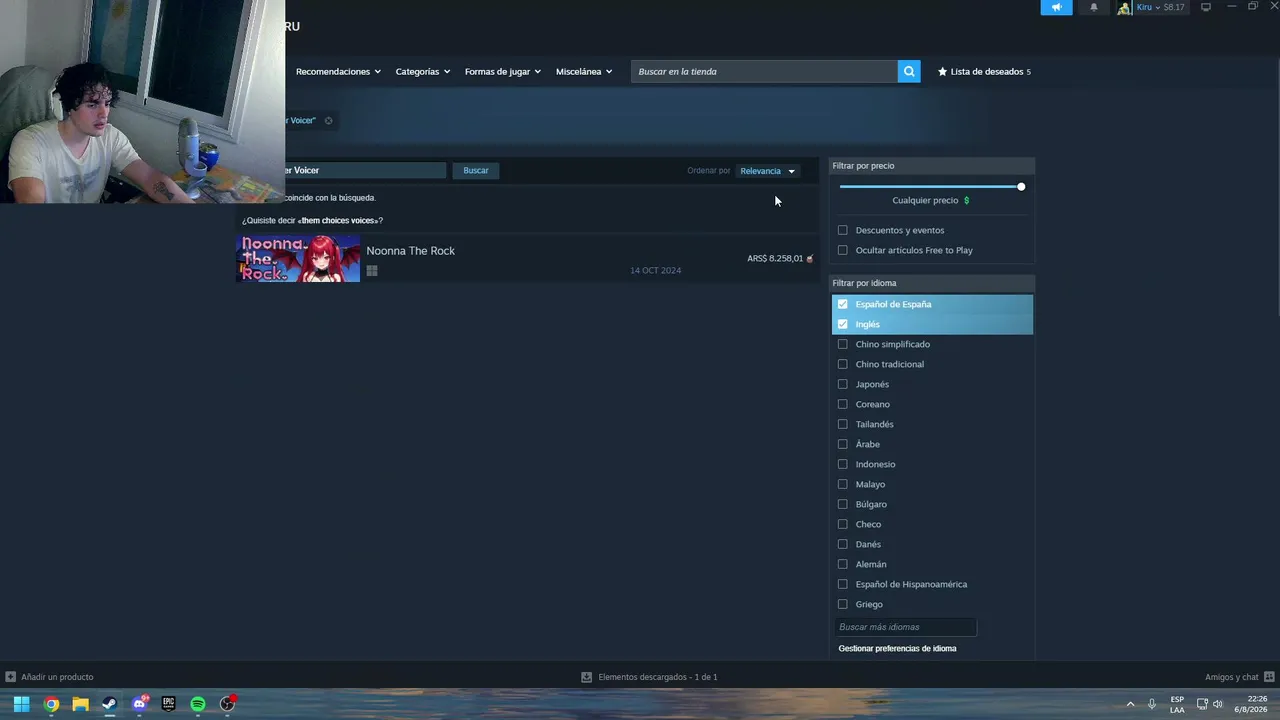Open Gestionar preferencias de idioma link

coord(897,648)
